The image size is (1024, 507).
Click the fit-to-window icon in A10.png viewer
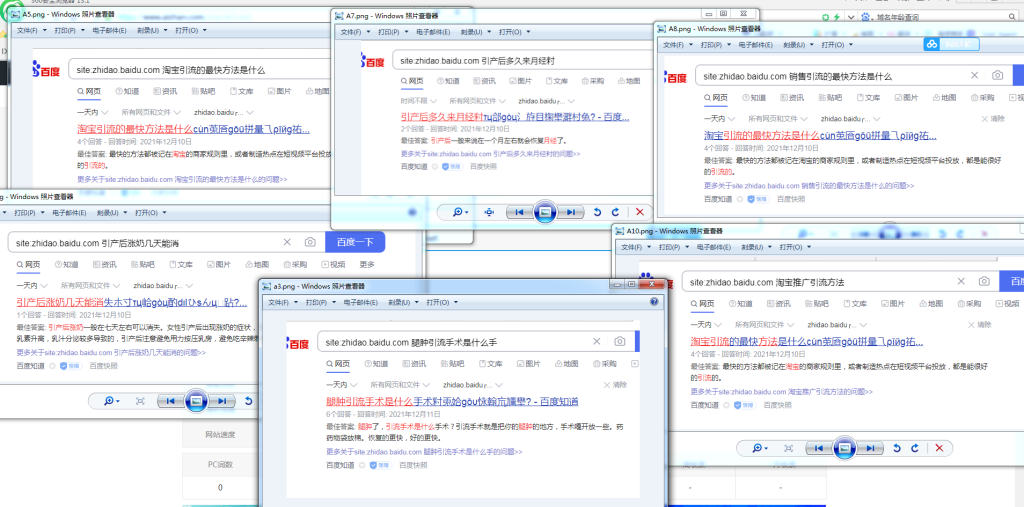789,448
